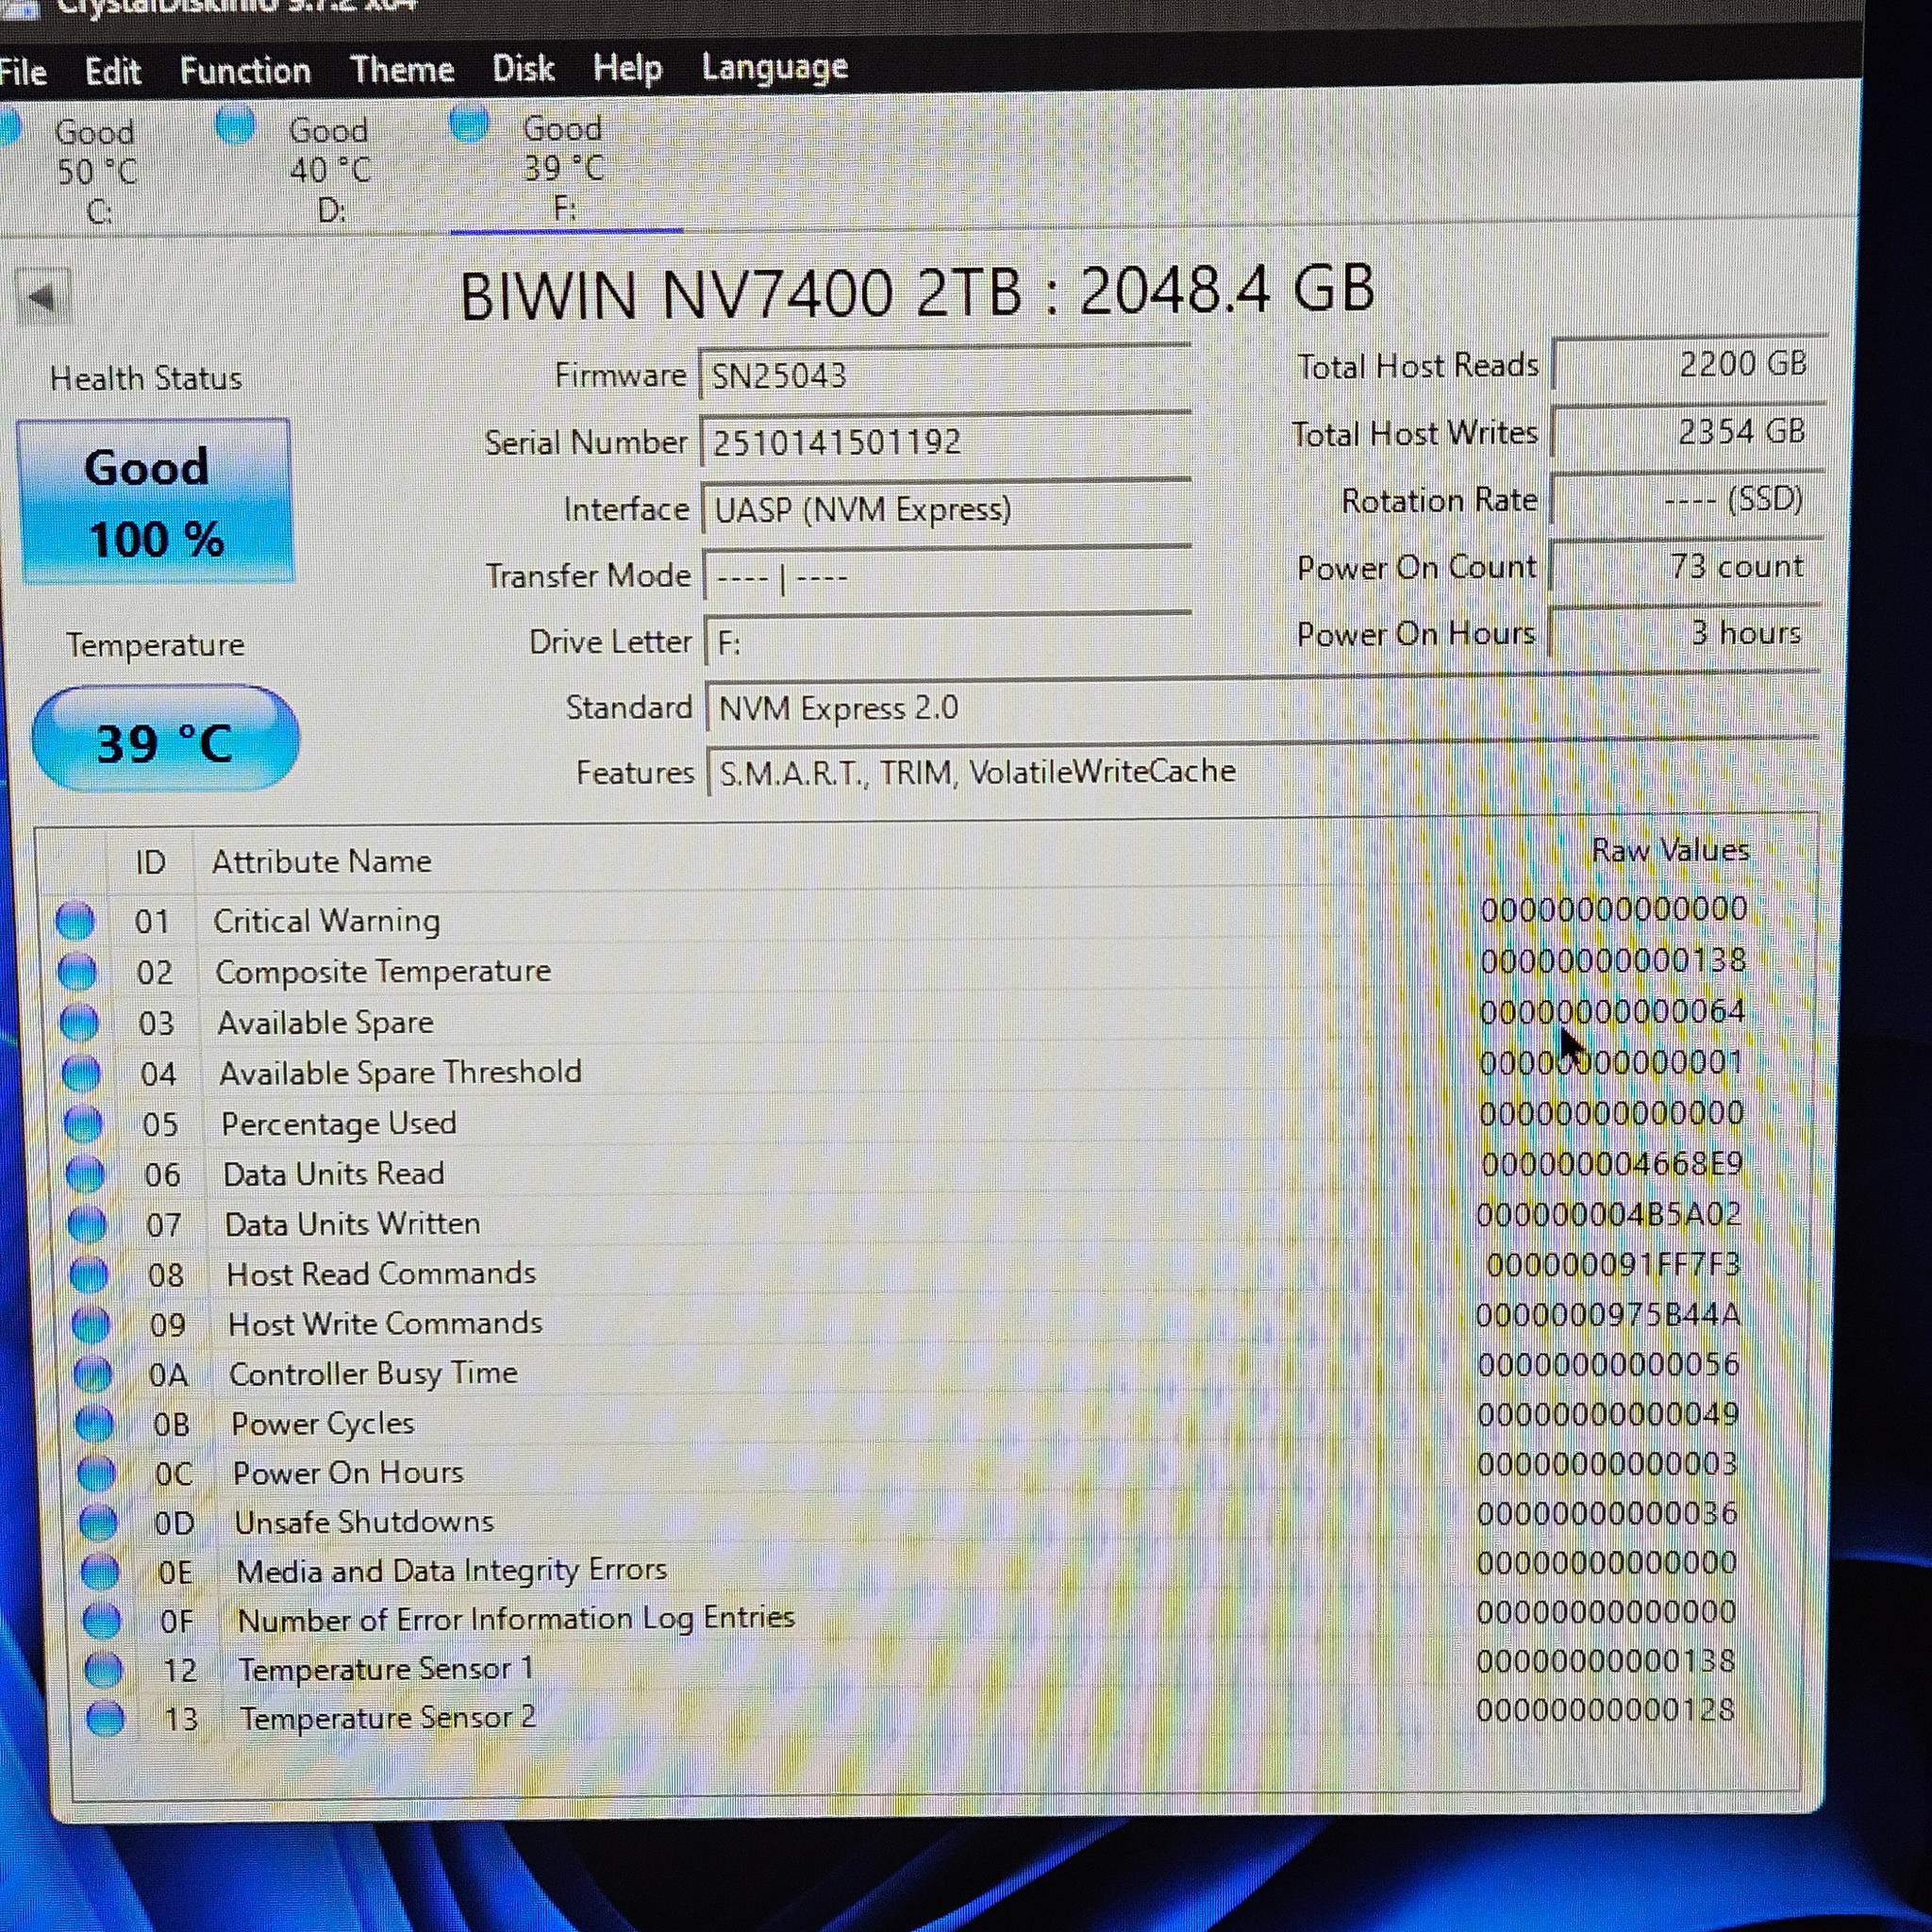Click the Features field with S.M.A.R.T., TRIM

pyautogui.click(x=1262, y=771)
